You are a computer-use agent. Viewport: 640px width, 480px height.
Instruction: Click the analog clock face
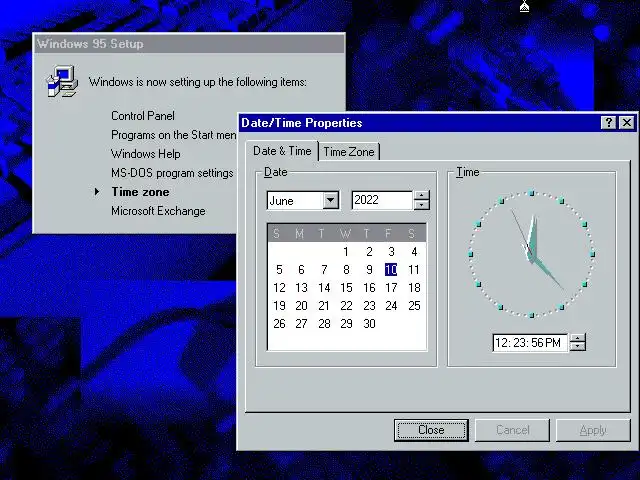coord(531,254)
